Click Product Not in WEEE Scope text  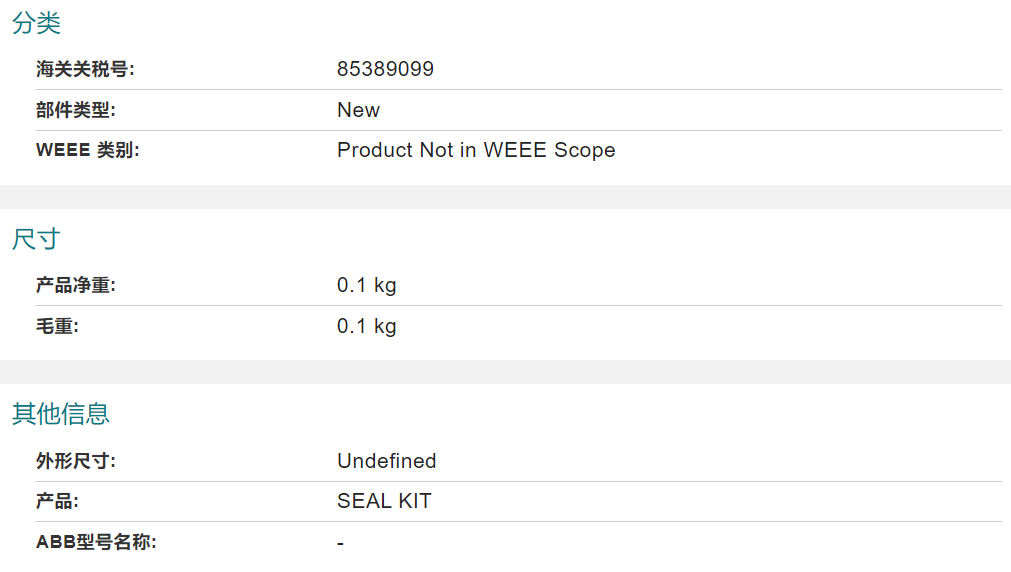click(476, 150)
